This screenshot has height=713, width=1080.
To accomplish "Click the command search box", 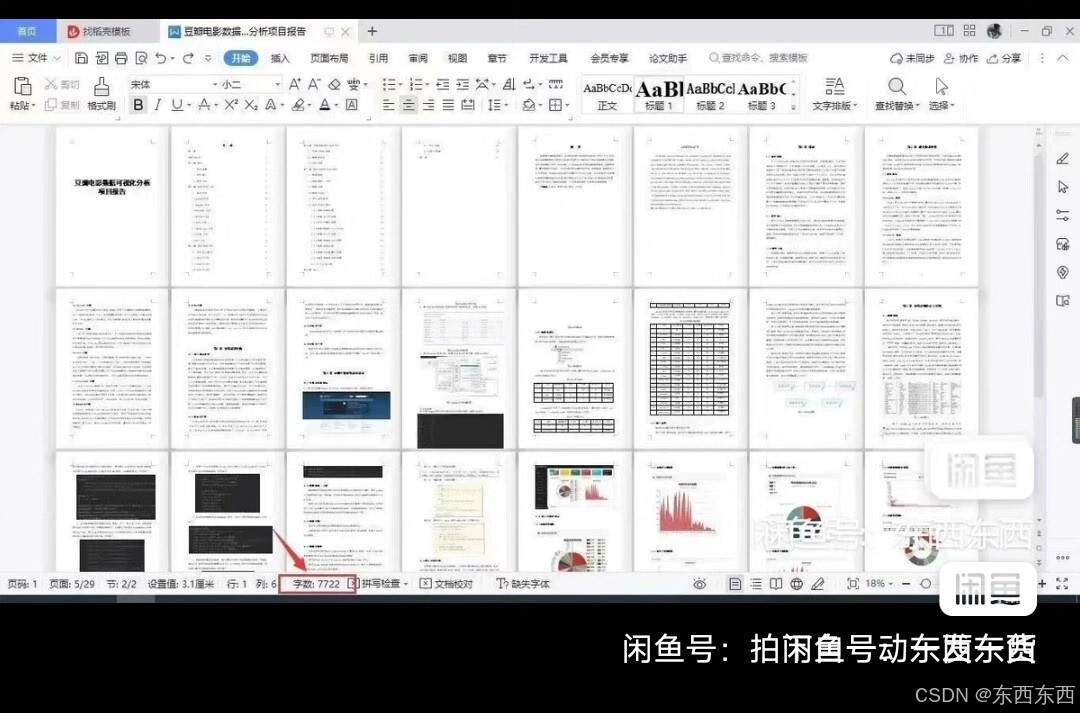I will [x=758, y=58].
